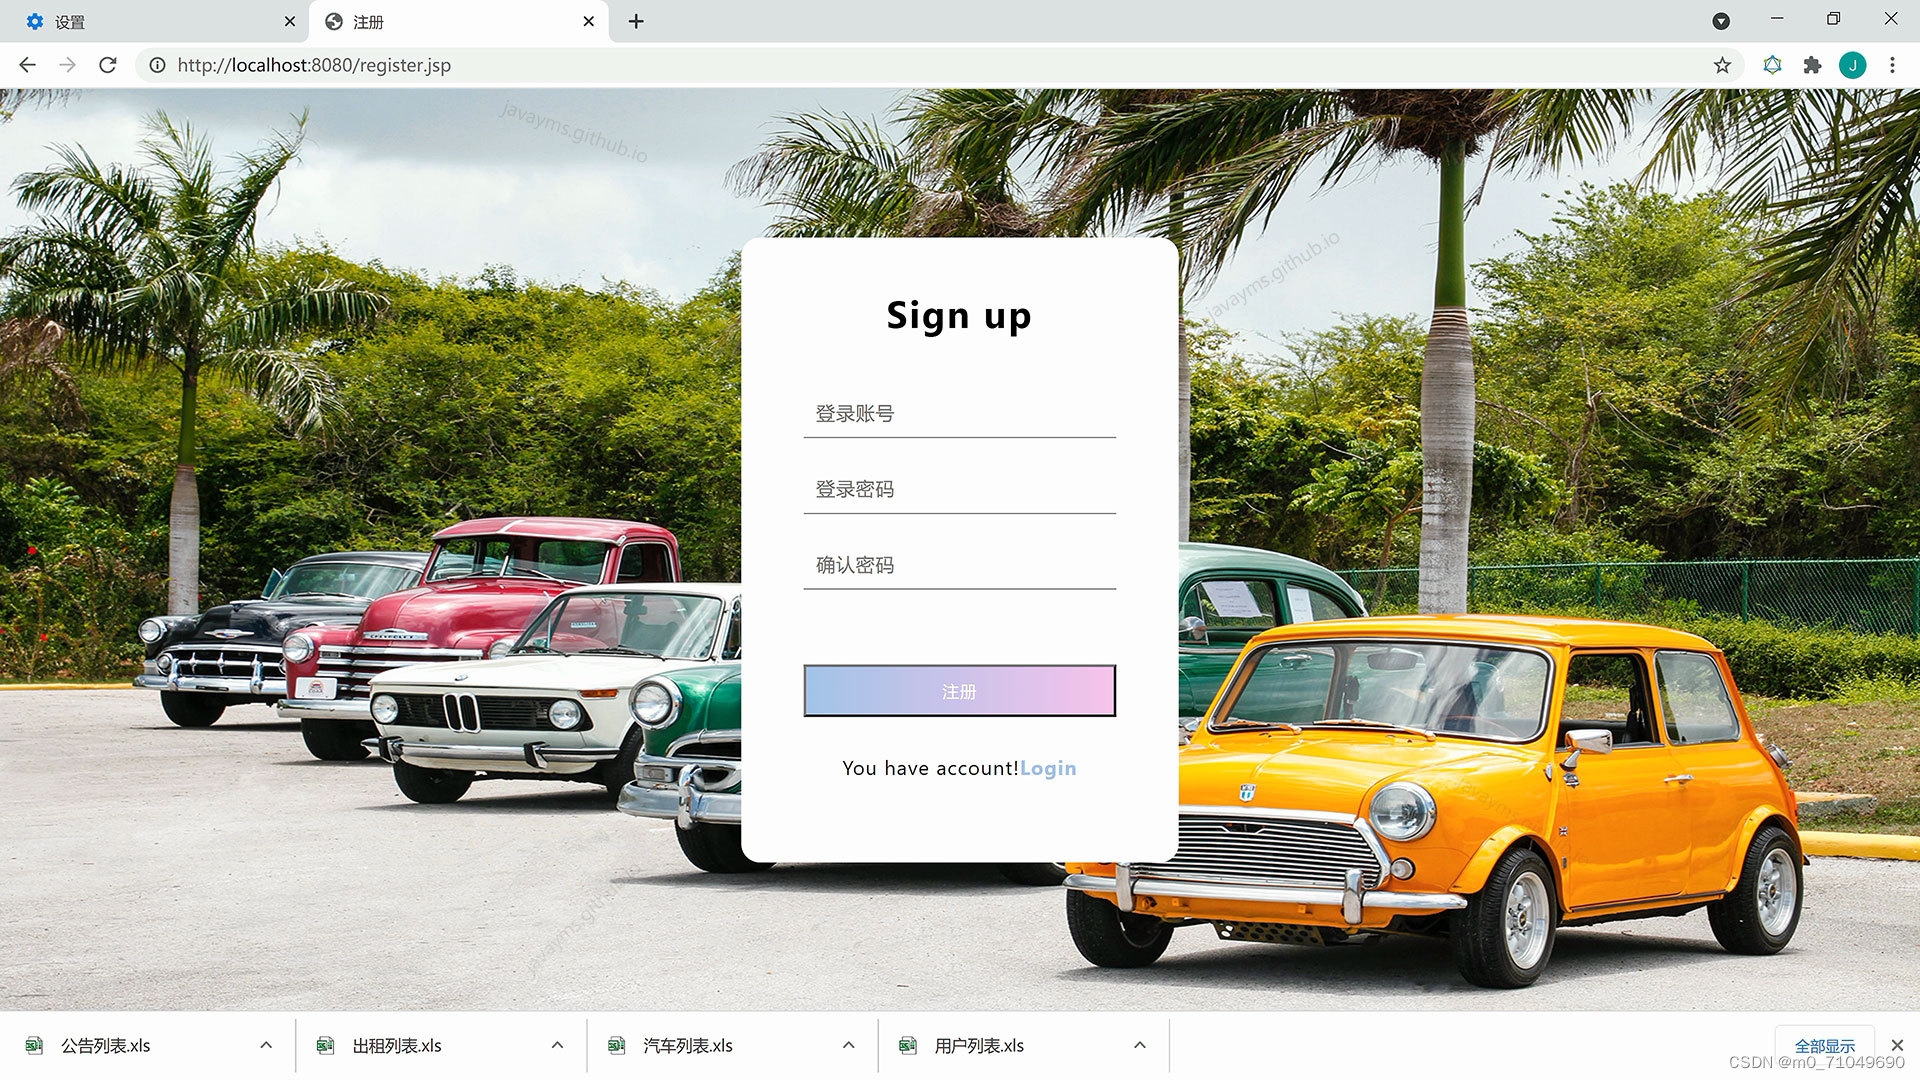This screenshot has width=1920, height=1080.
Task: Click the GraphQL extension icon in toolbar
Action: click(1773, 65)
